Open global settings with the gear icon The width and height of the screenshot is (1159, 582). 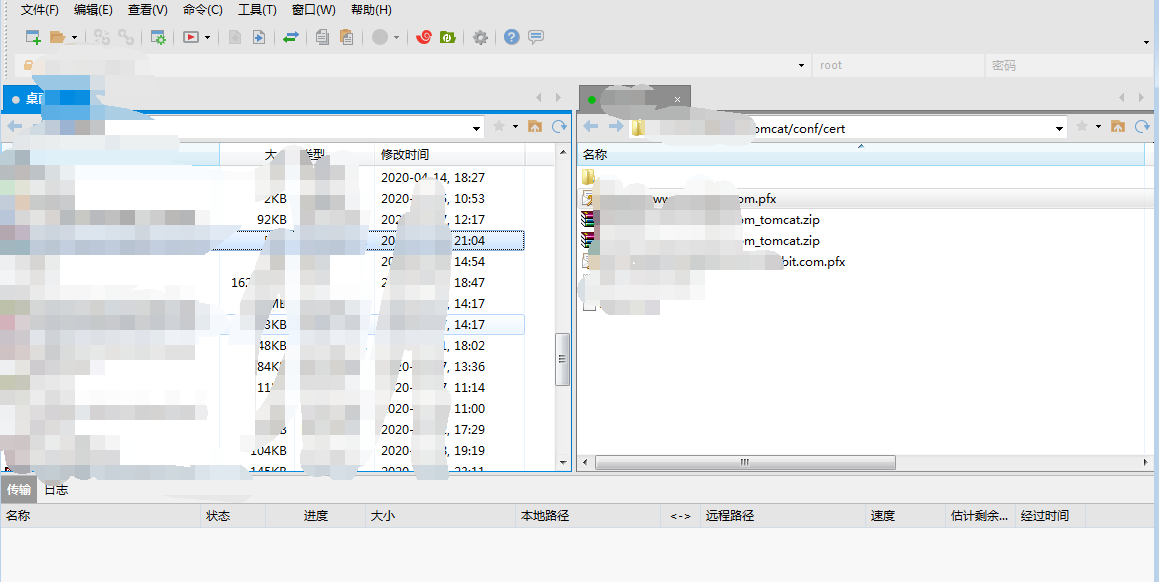(x=479, y=37)
